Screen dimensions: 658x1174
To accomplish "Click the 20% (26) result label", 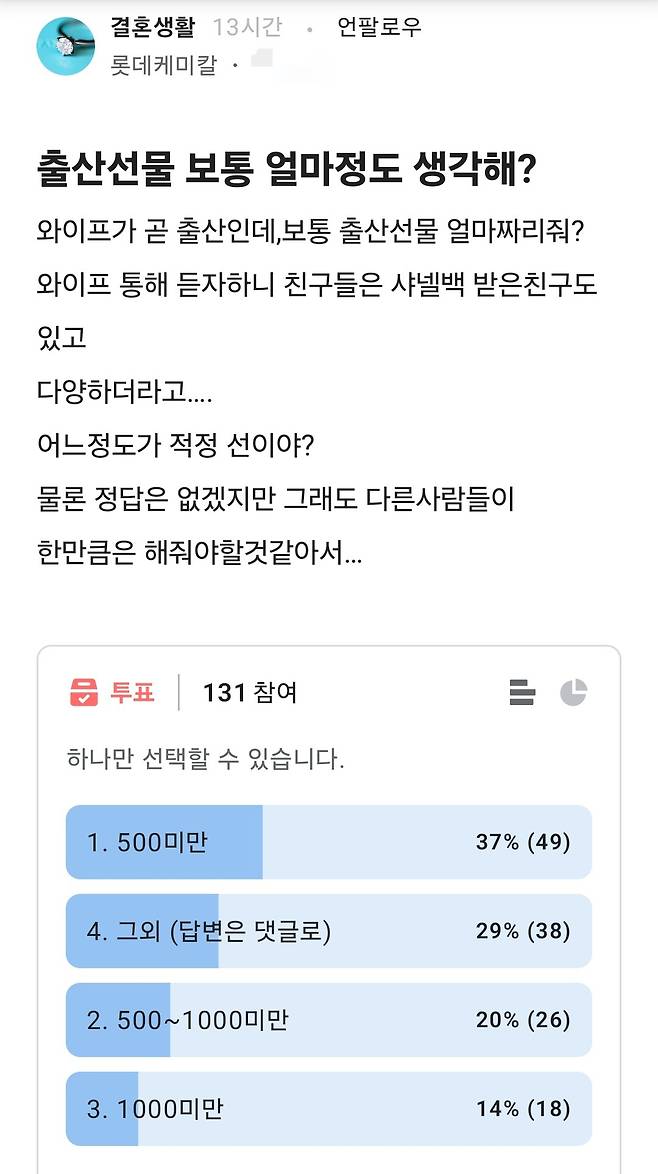I will click(x=522, y=1020).
